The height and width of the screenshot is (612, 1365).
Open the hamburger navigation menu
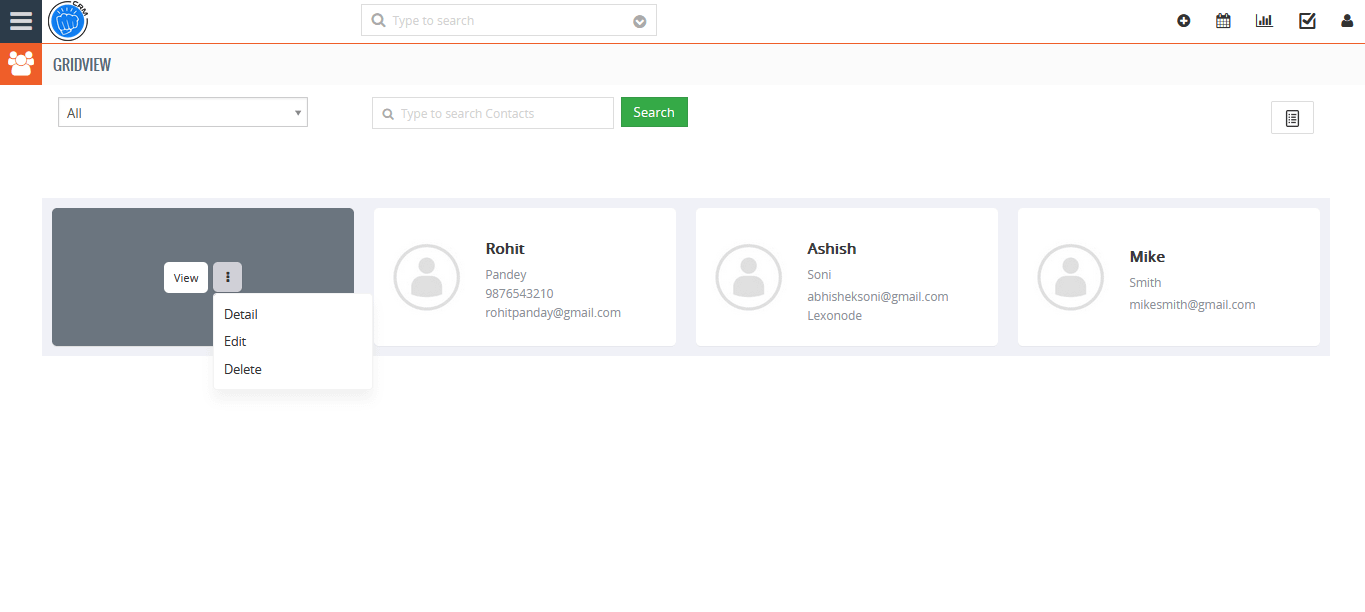[20, 20]
